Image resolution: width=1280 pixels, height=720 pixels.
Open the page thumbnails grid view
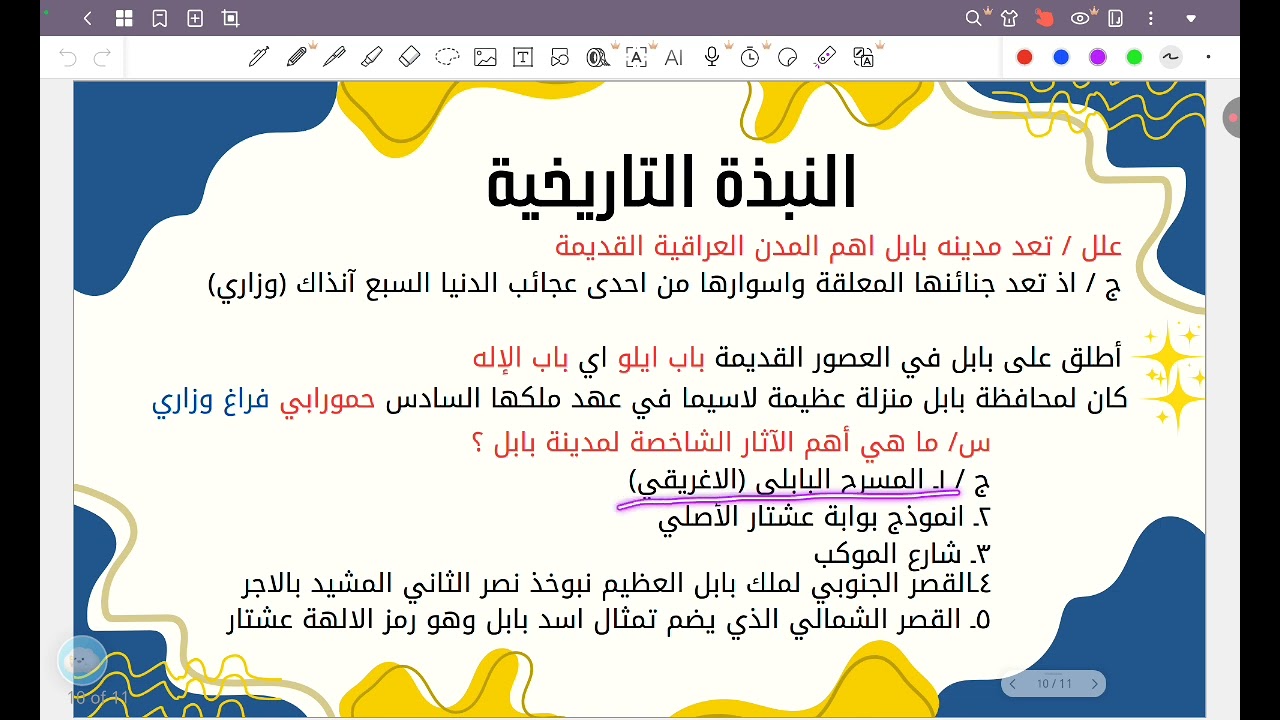[124, 18]
